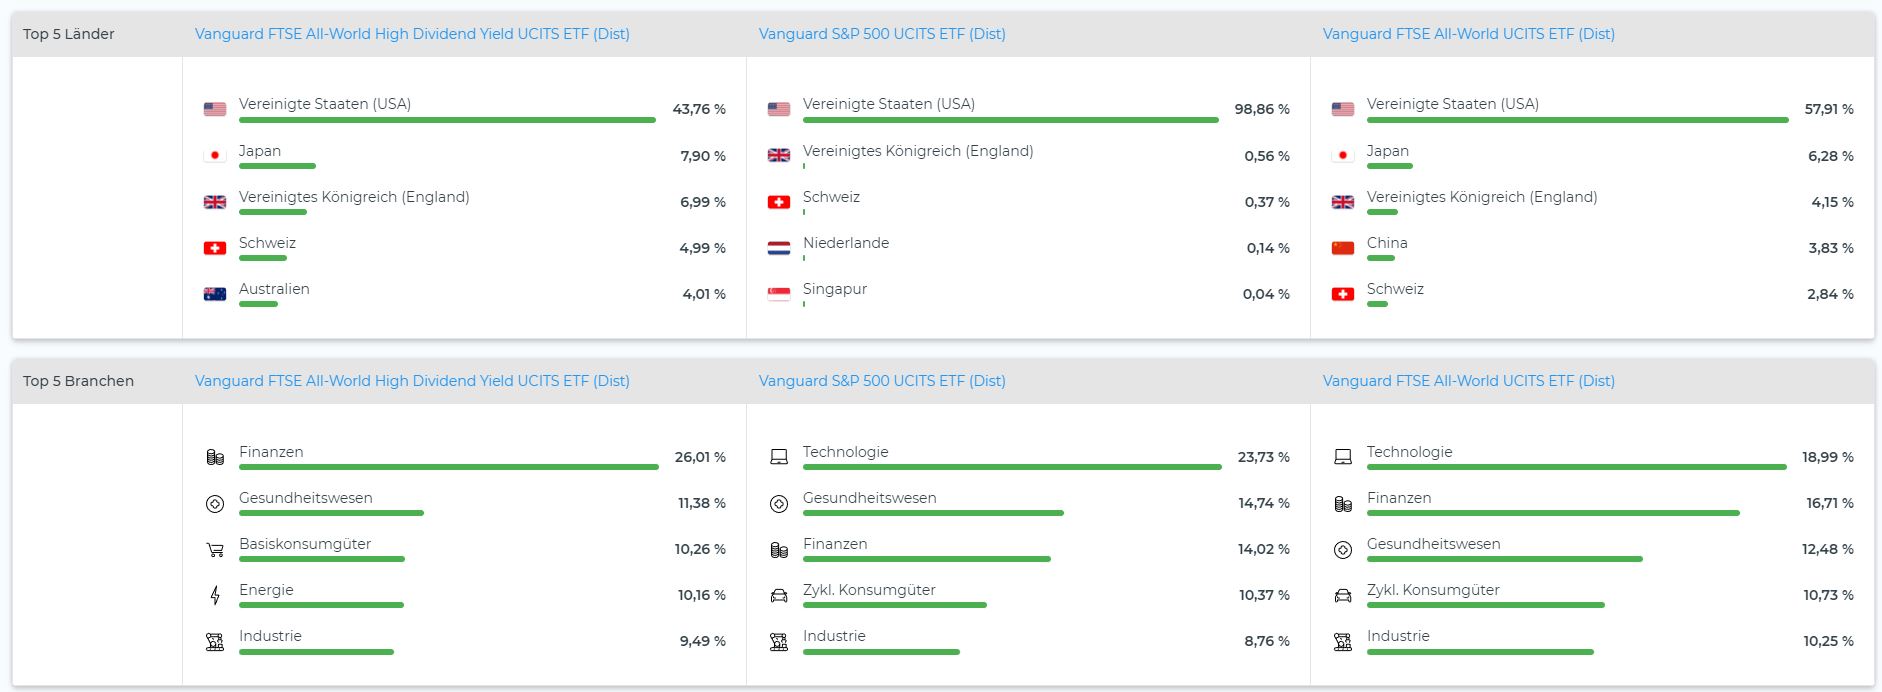Click the 4,01 % value
The height and width of the screenshot is (692, 1882).
(x=704, y=294)
